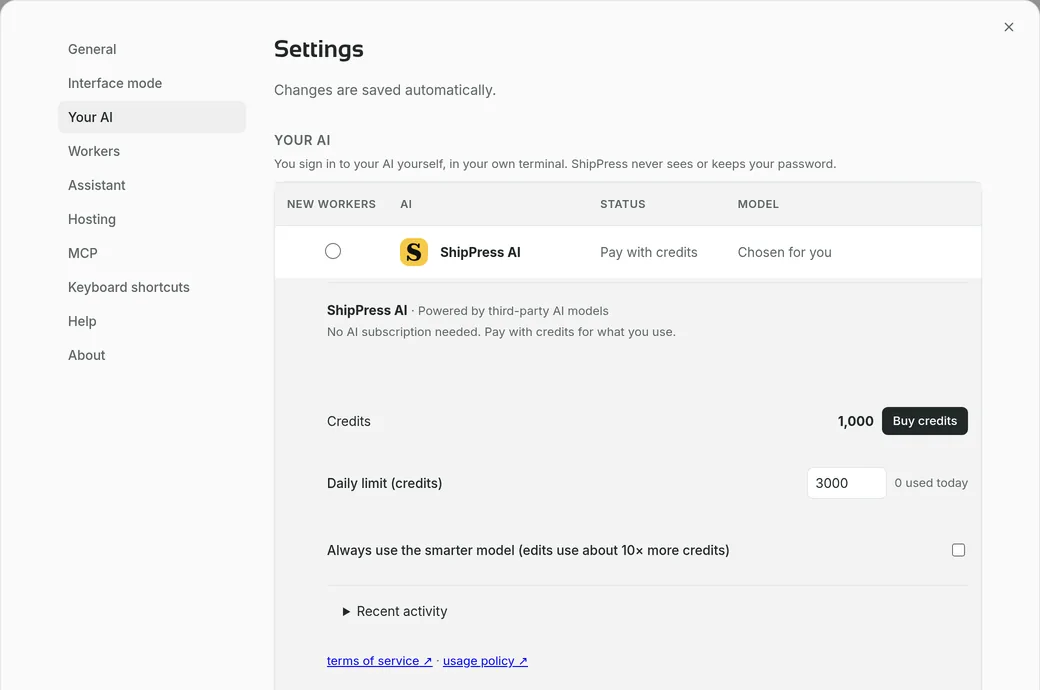Screen dimensions: 1040x690
Task: Click the Buy credits button
Action: [925, 421]
